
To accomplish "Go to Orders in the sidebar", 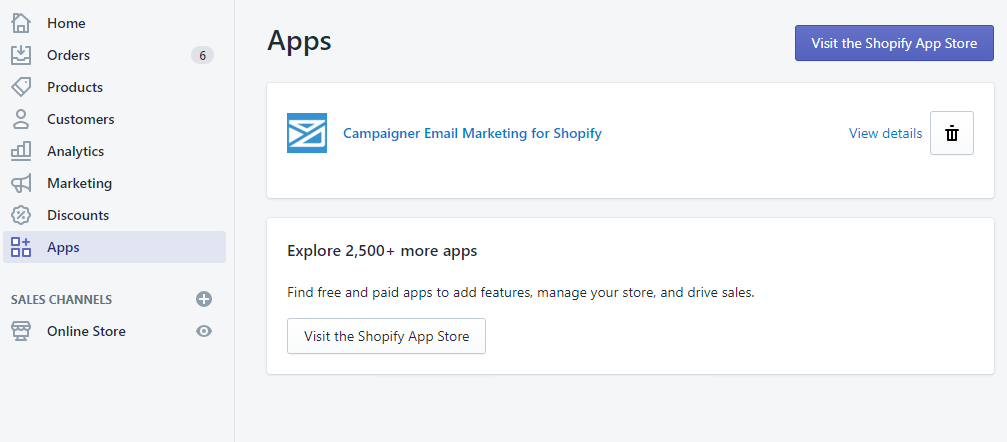I will 68,55.
